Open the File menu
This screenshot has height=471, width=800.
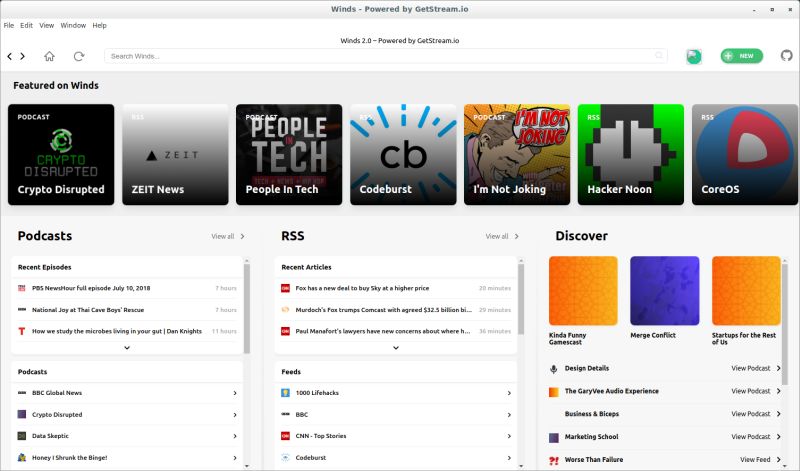(9, 25)
